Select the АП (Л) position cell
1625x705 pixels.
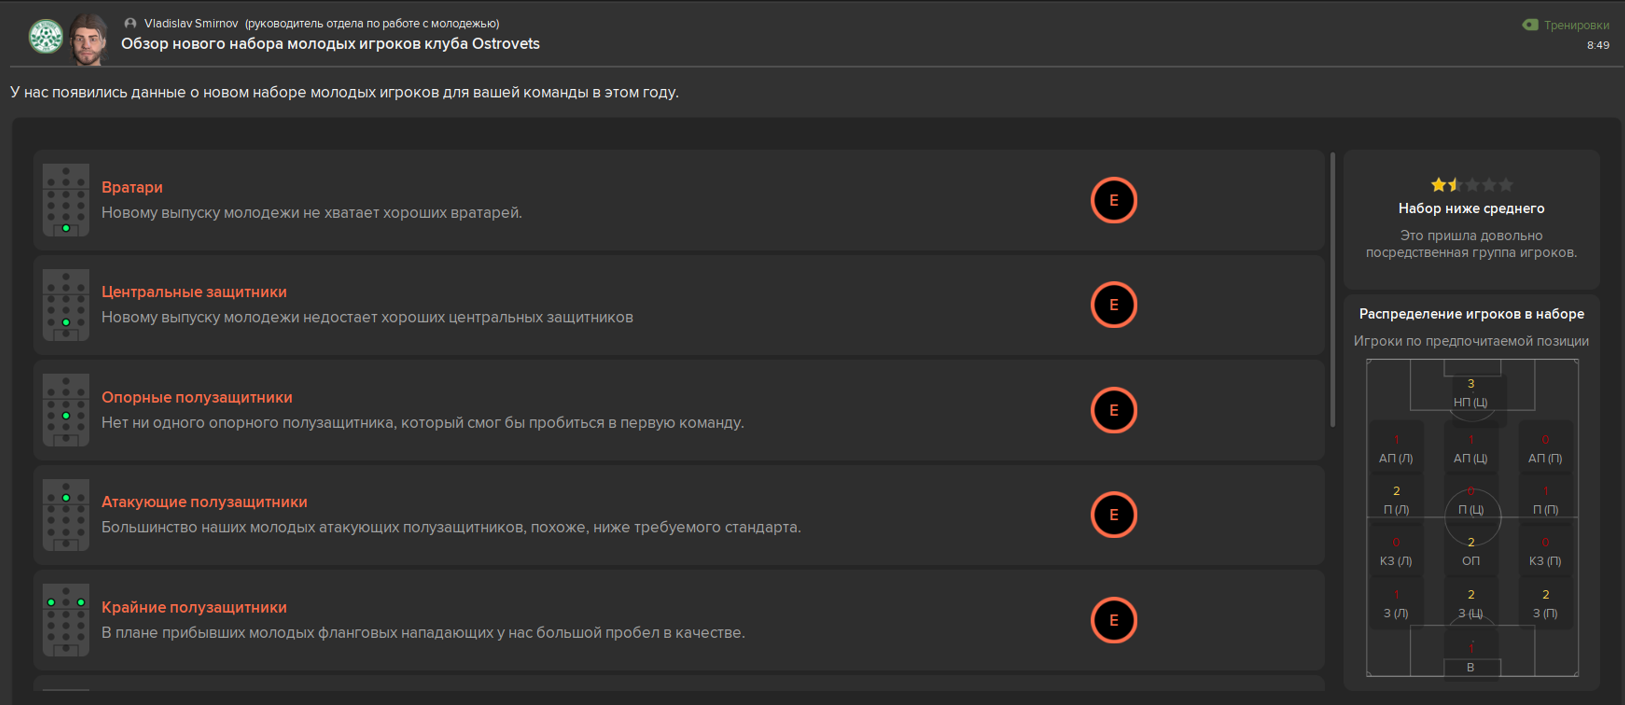pos(1396,449)
